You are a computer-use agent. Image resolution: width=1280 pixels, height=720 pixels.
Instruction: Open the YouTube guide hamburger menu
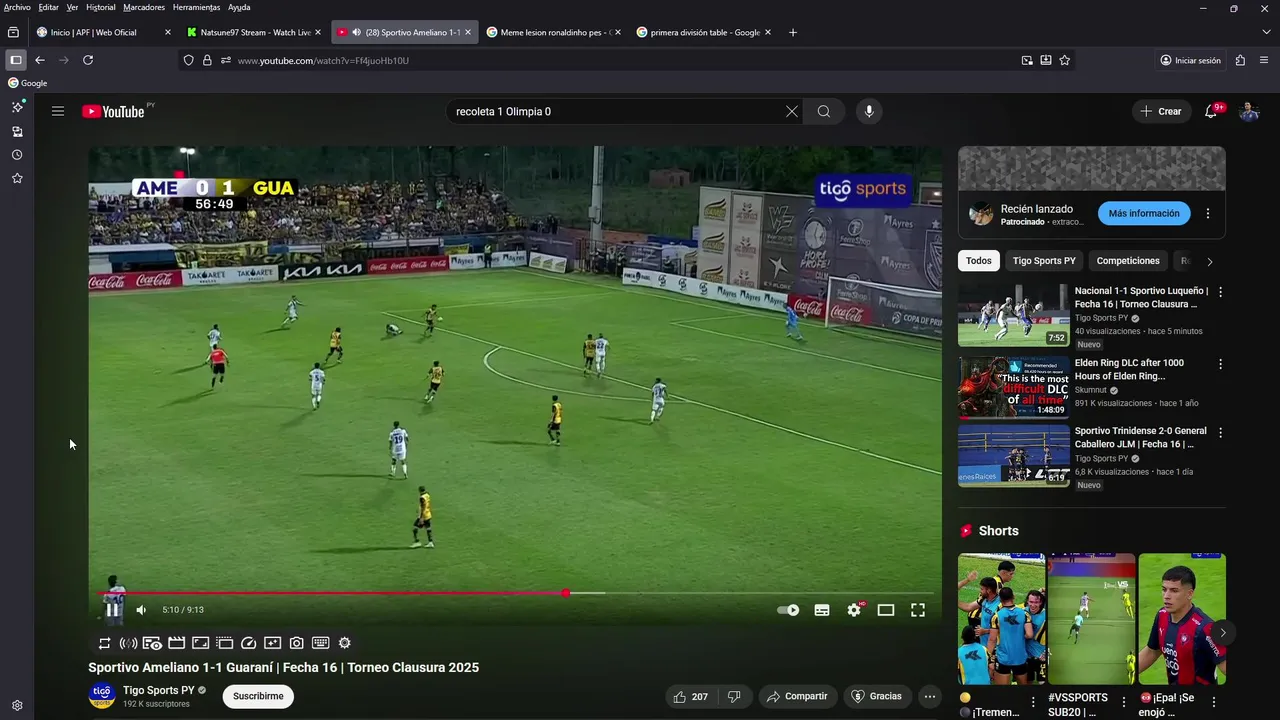pos(58,111)
